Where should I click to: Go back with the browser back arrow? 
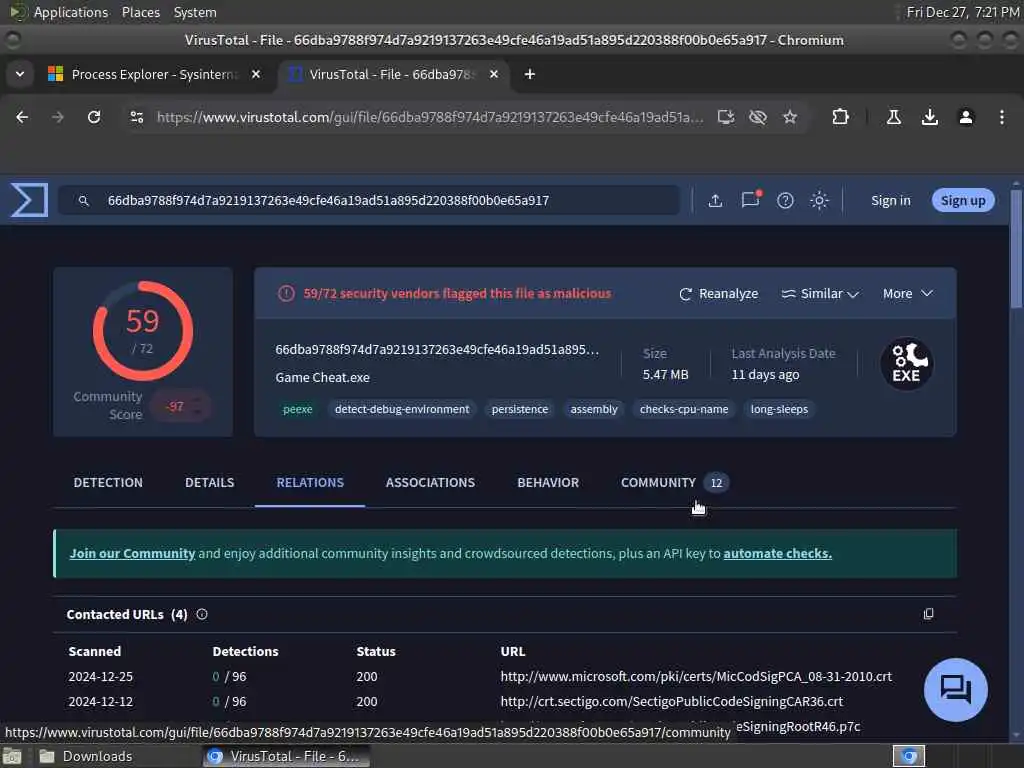22,117
